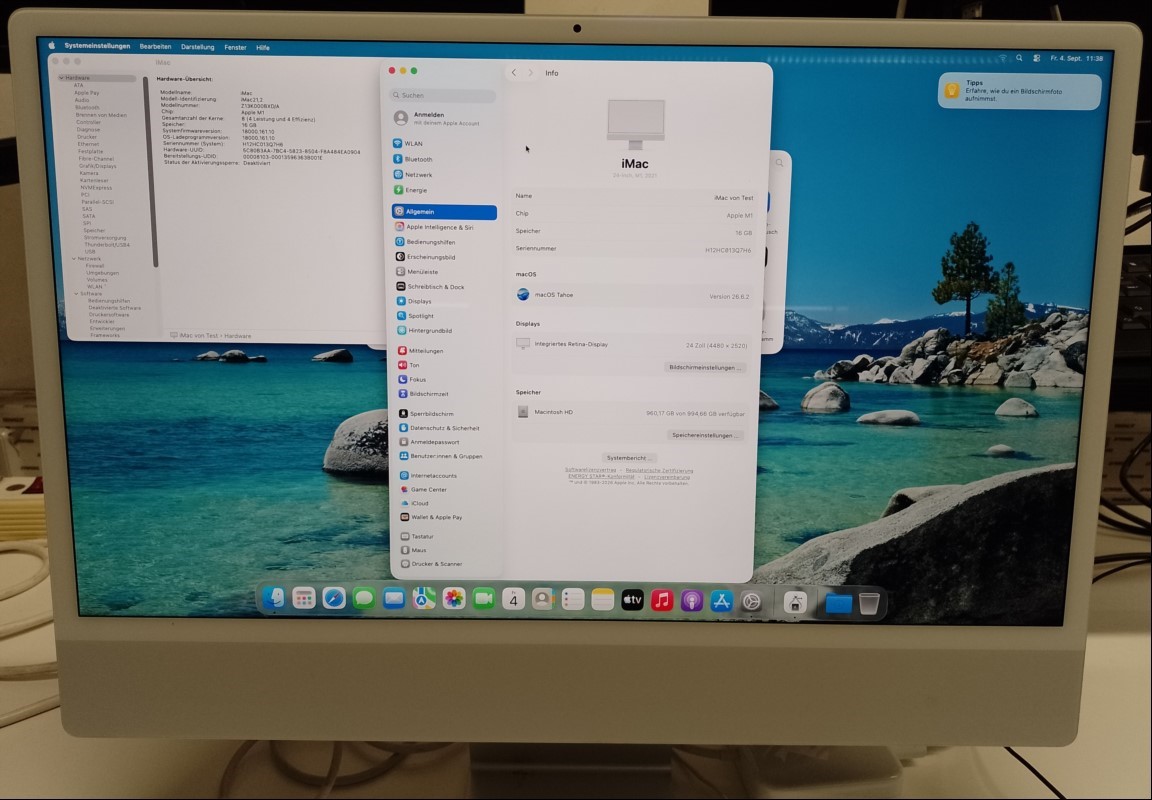Open the Systemeinstellungen app menu
The width and height of the screenshot is (1152, 800).
tap(97, 46)
